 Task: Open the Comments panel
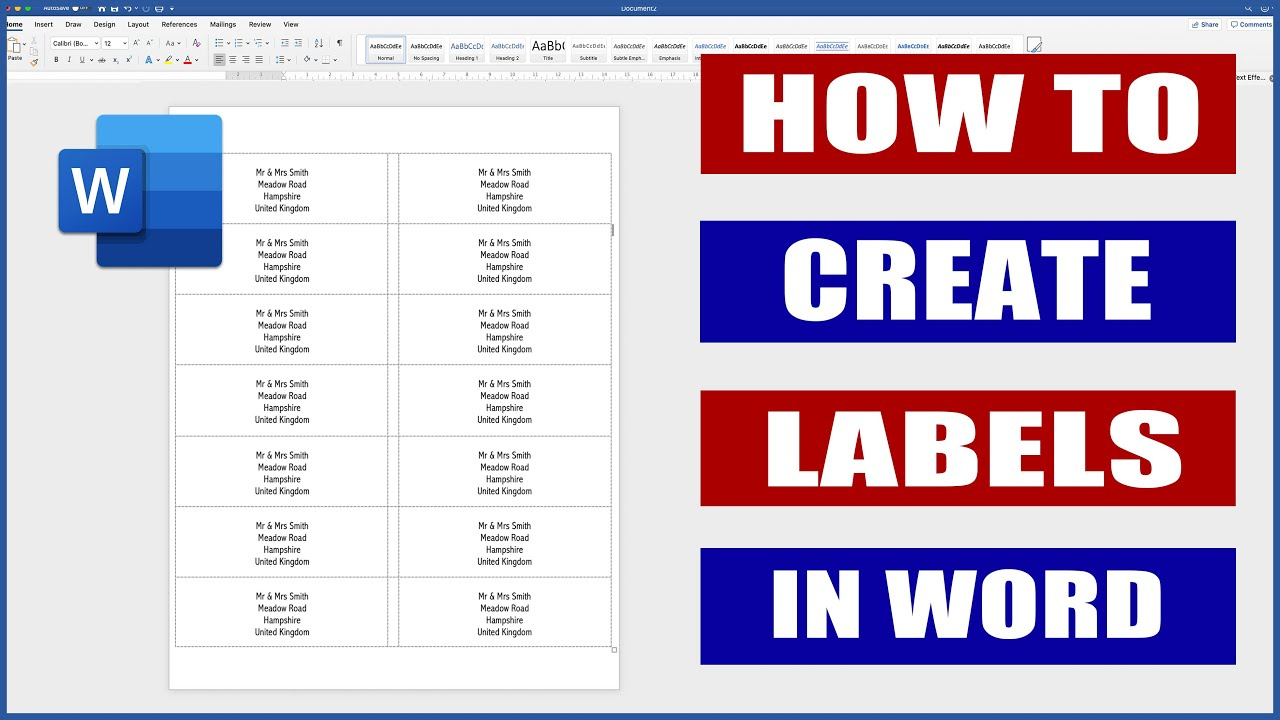coord(1251,24)
